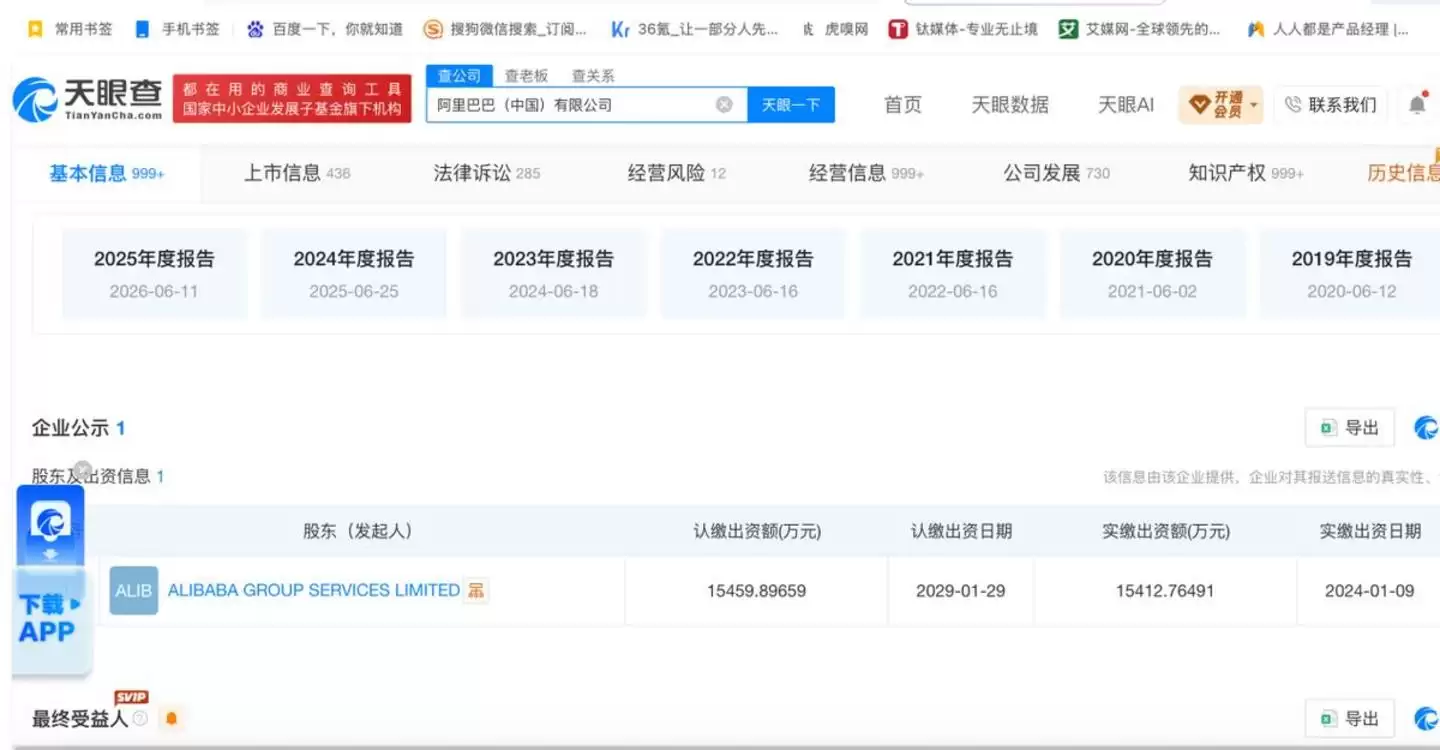The image size is (1440, 750).
Task: Open 知识产权 tab
Action: click(x=1246, y=173)
